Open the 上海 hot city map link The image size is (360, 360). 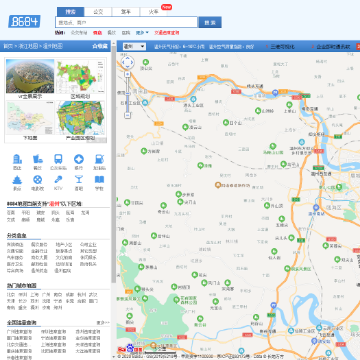(x=34, y=295)
